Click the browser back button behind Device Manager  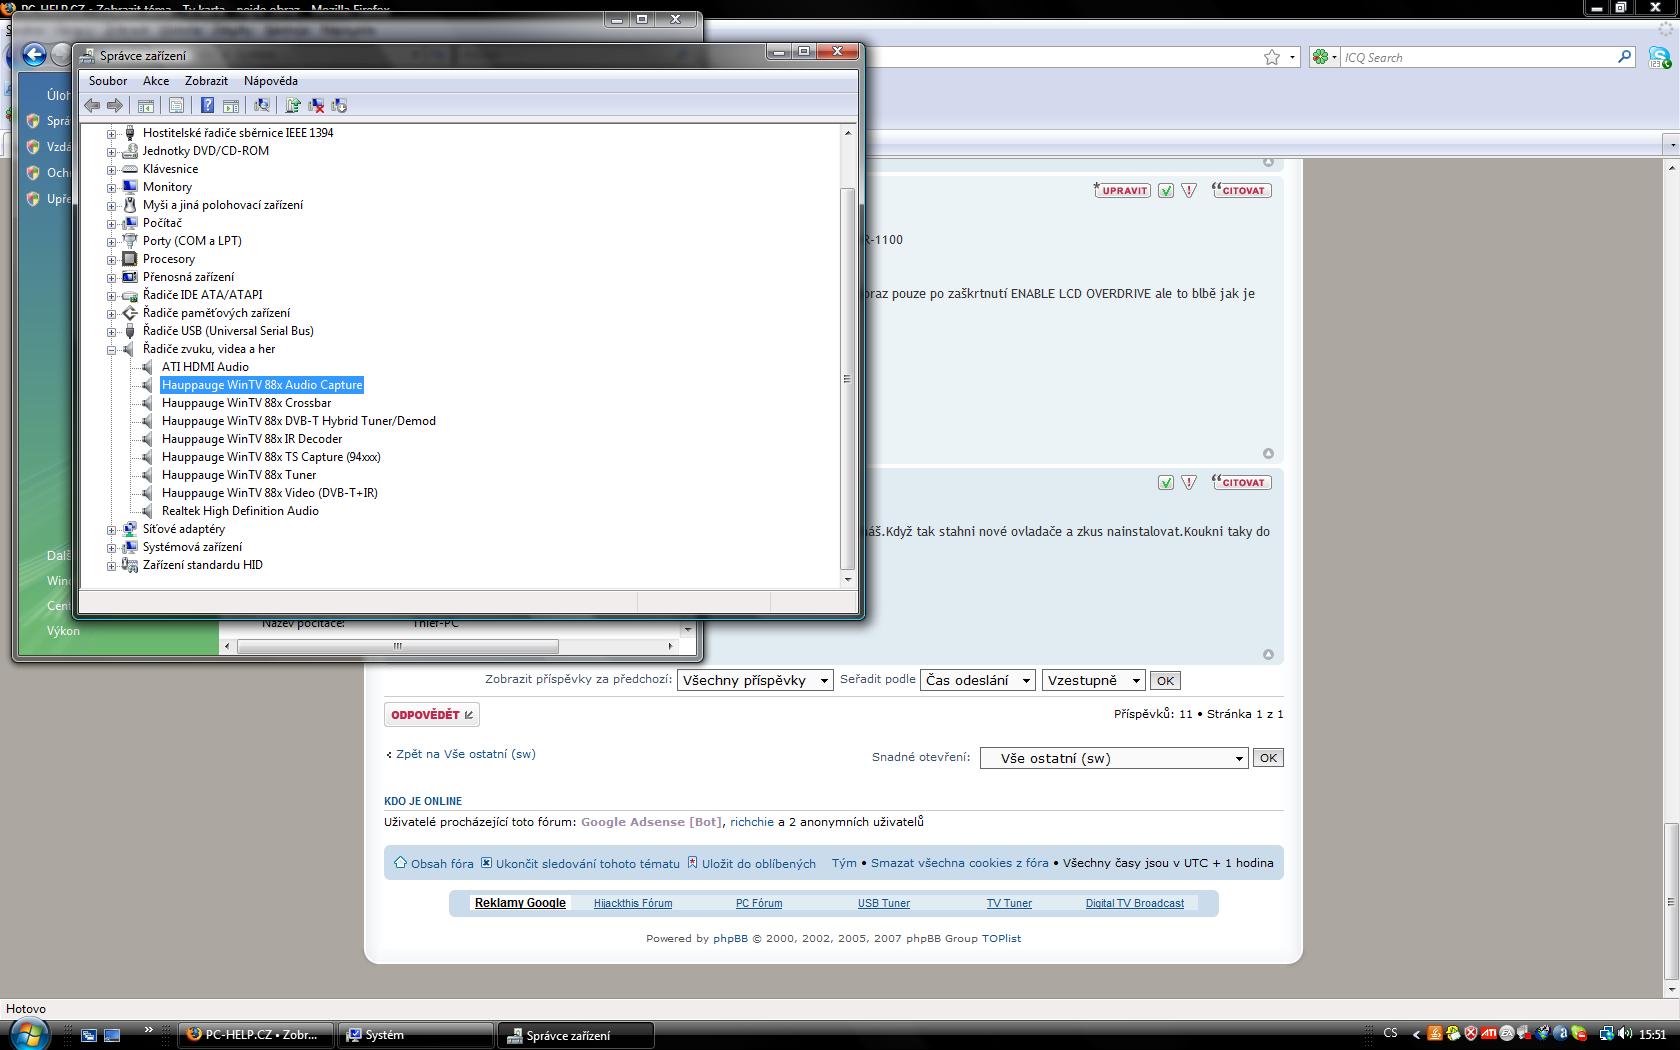(x=34, y=54)
